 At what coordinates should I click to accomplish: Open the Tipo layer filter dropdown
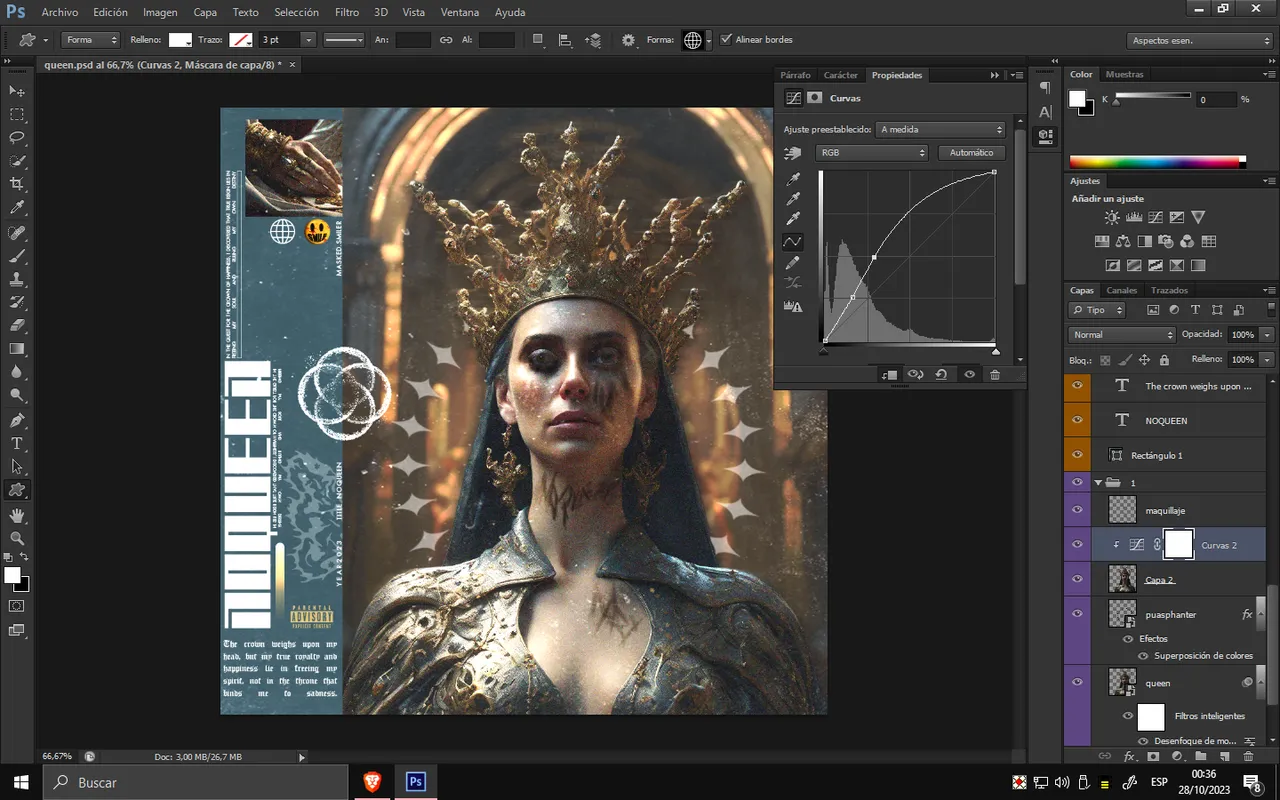click(x=1097, y=310)
